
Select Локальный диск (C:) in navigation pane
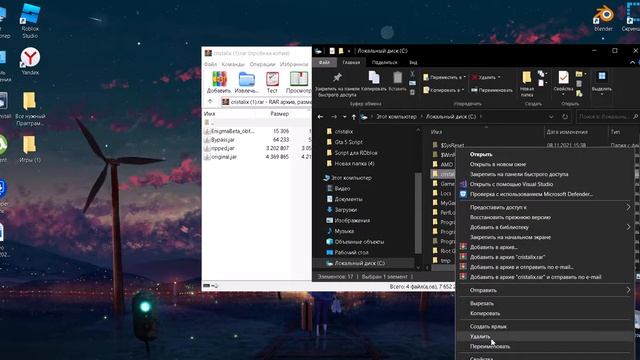(360, 263)
